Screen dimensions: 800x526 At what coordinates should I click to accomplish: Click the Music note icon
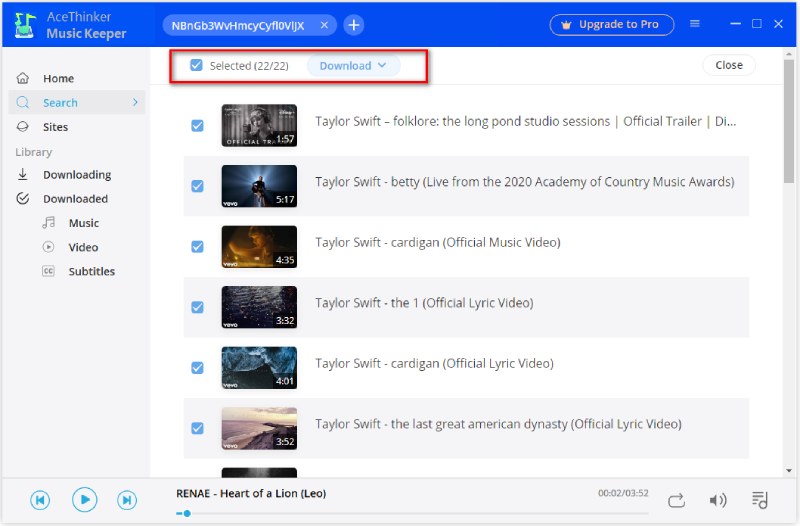(x=48, y=222)
